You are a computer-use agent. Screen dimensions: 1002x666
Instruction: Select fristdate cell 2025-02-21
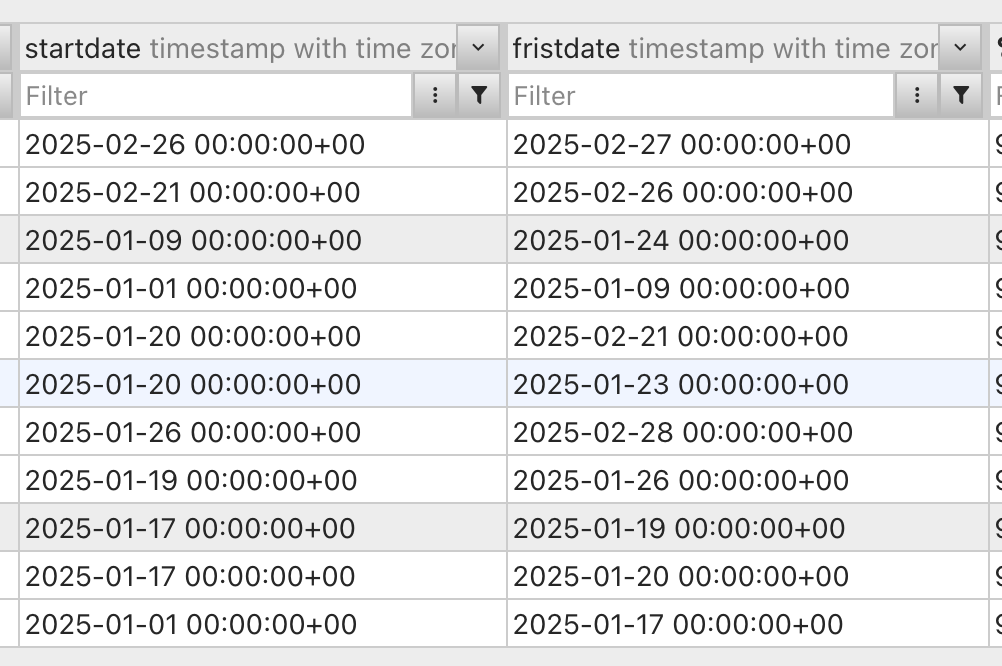(748, 336)
